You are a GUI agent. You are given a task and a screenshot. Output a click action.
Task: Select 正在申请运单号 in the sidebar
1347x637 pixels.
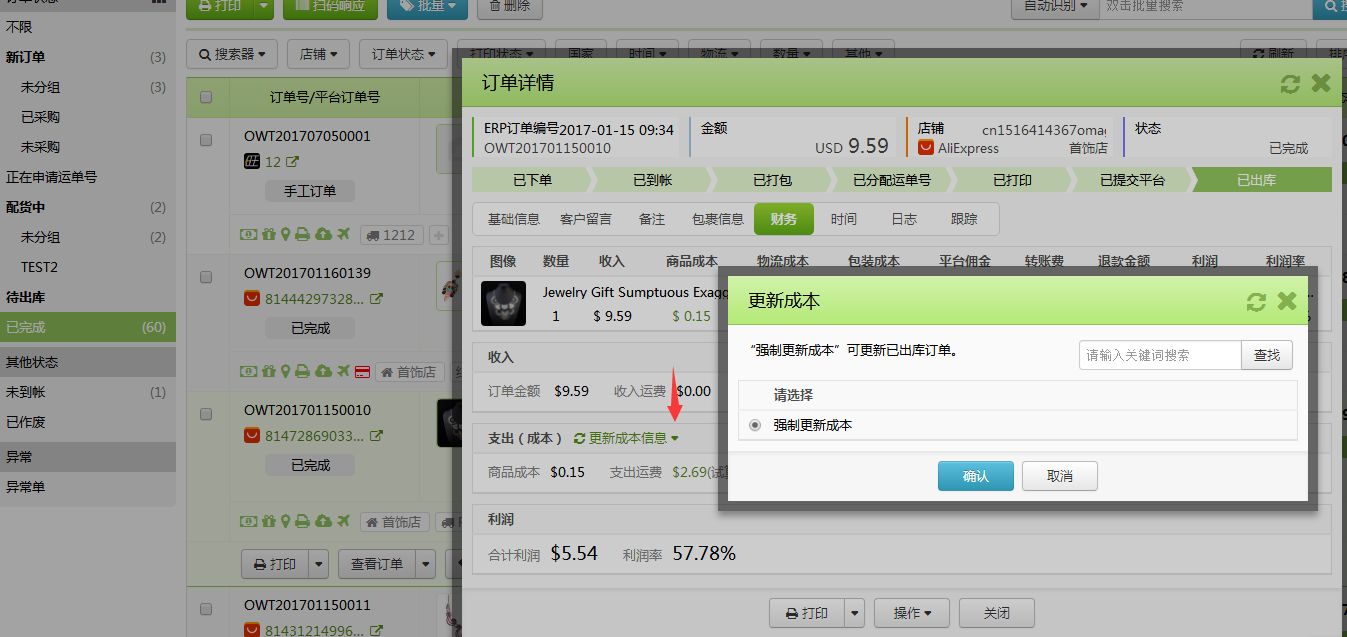(88, 177)
